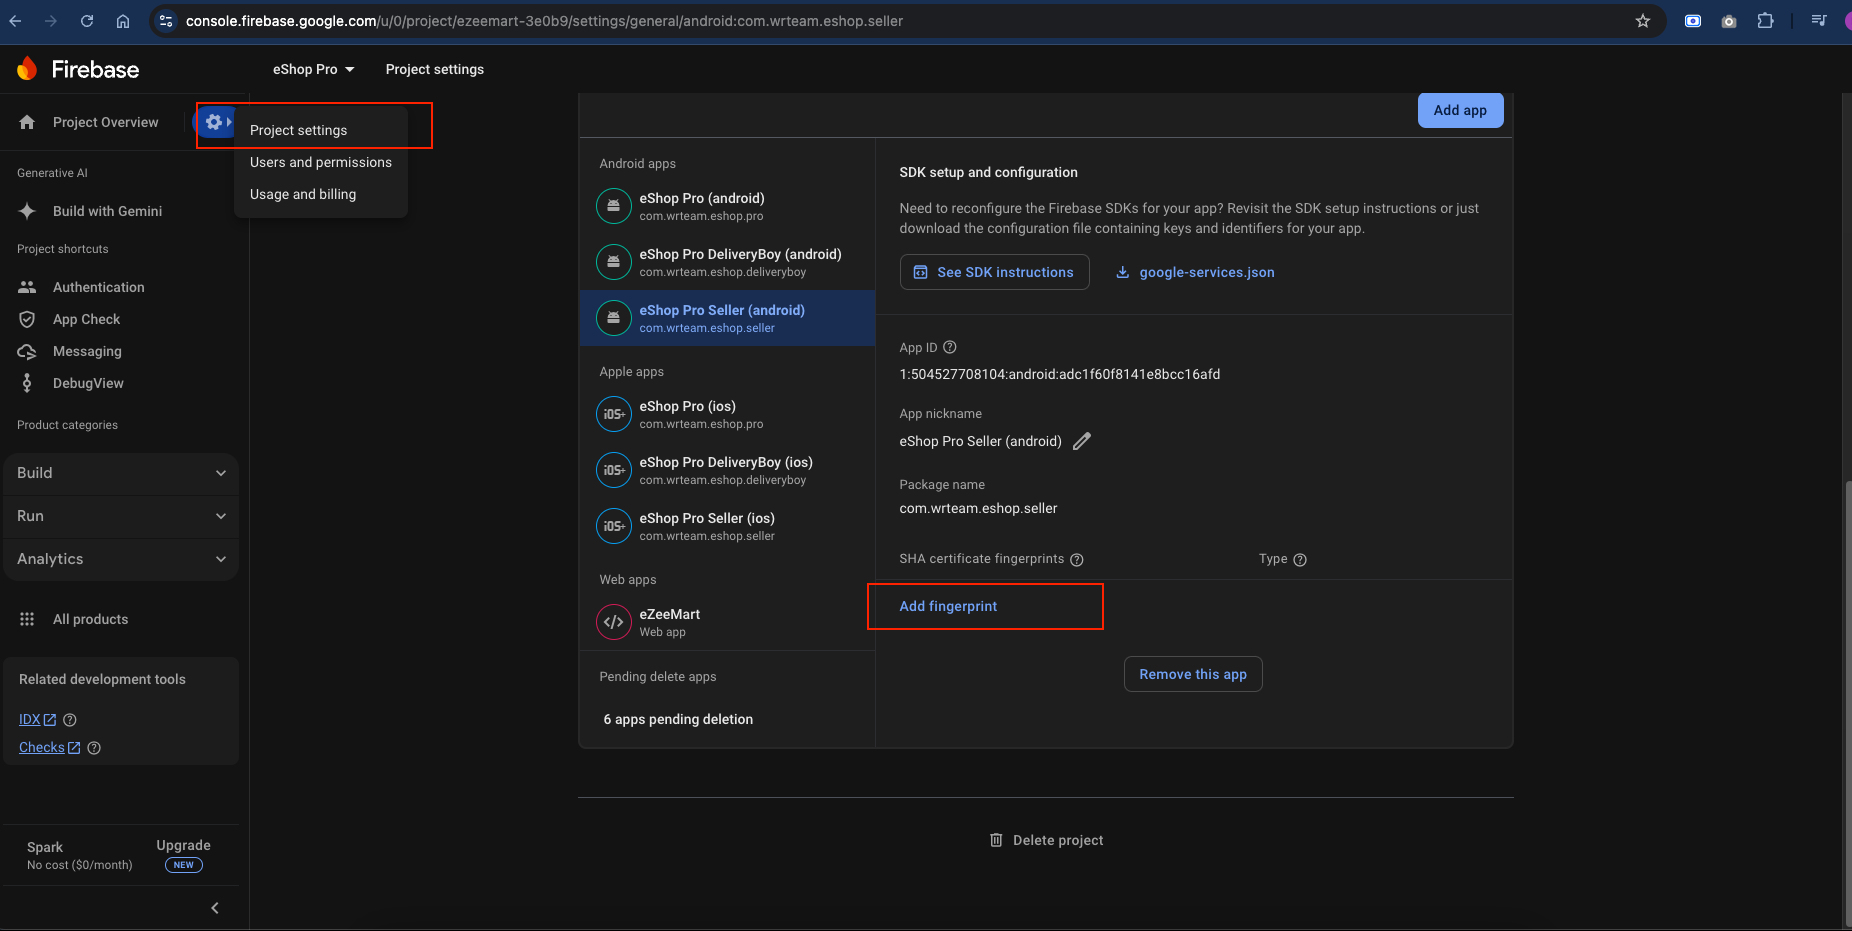Click the App Check shield icon
Viewport: 1852px width, 931px height.
click(27, 319)
